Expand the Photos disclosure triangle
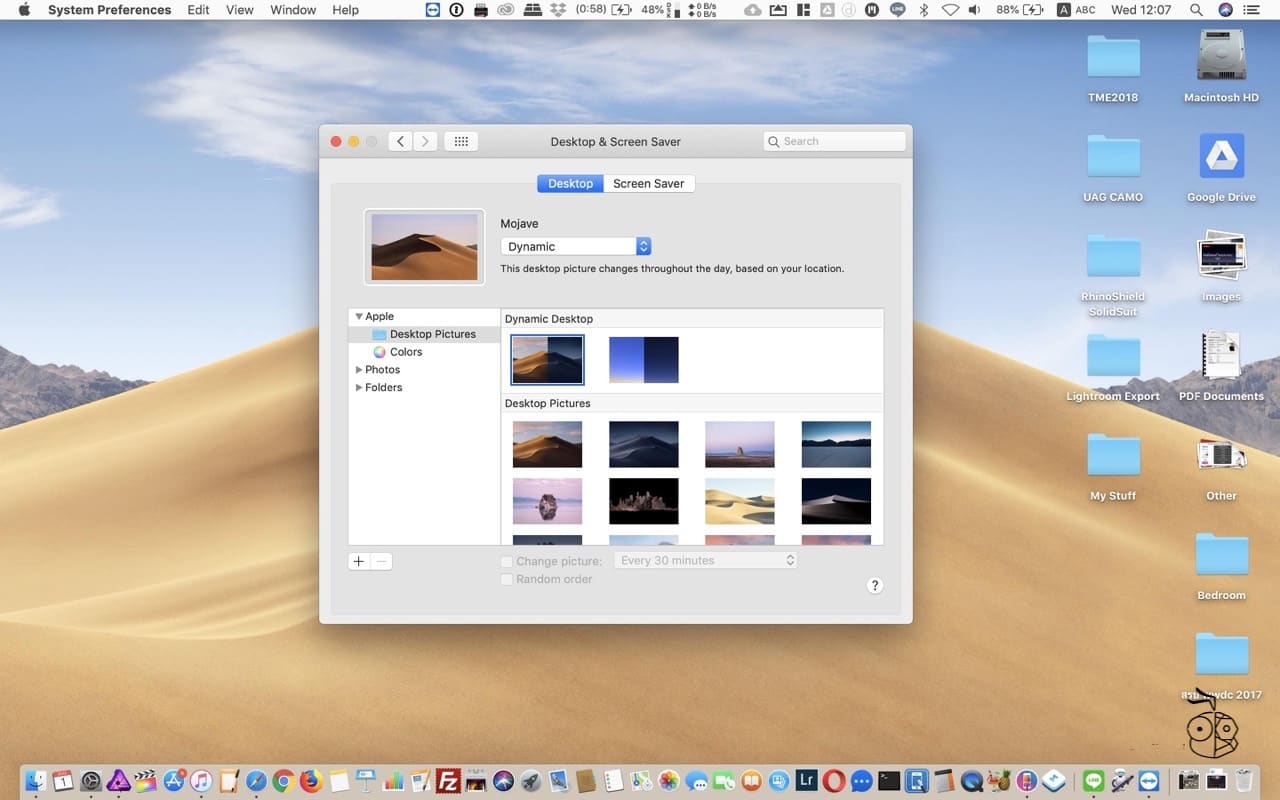 tap(360, 370)
